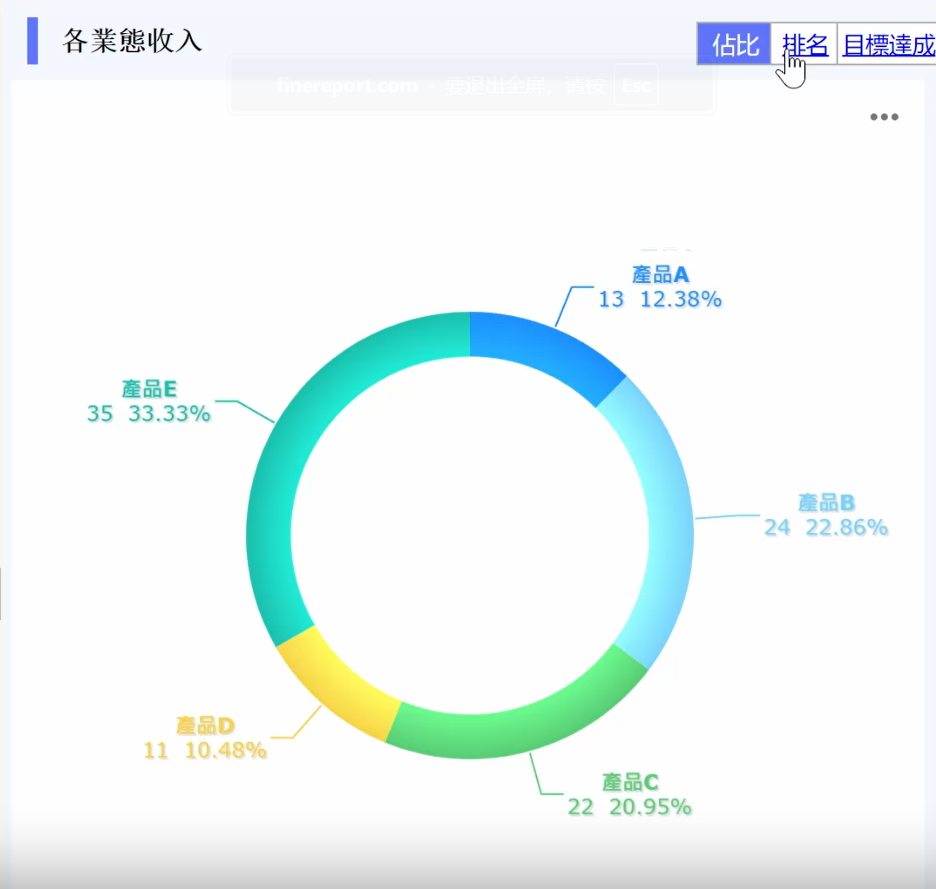Click the 產品C label text

pos(630,782)
